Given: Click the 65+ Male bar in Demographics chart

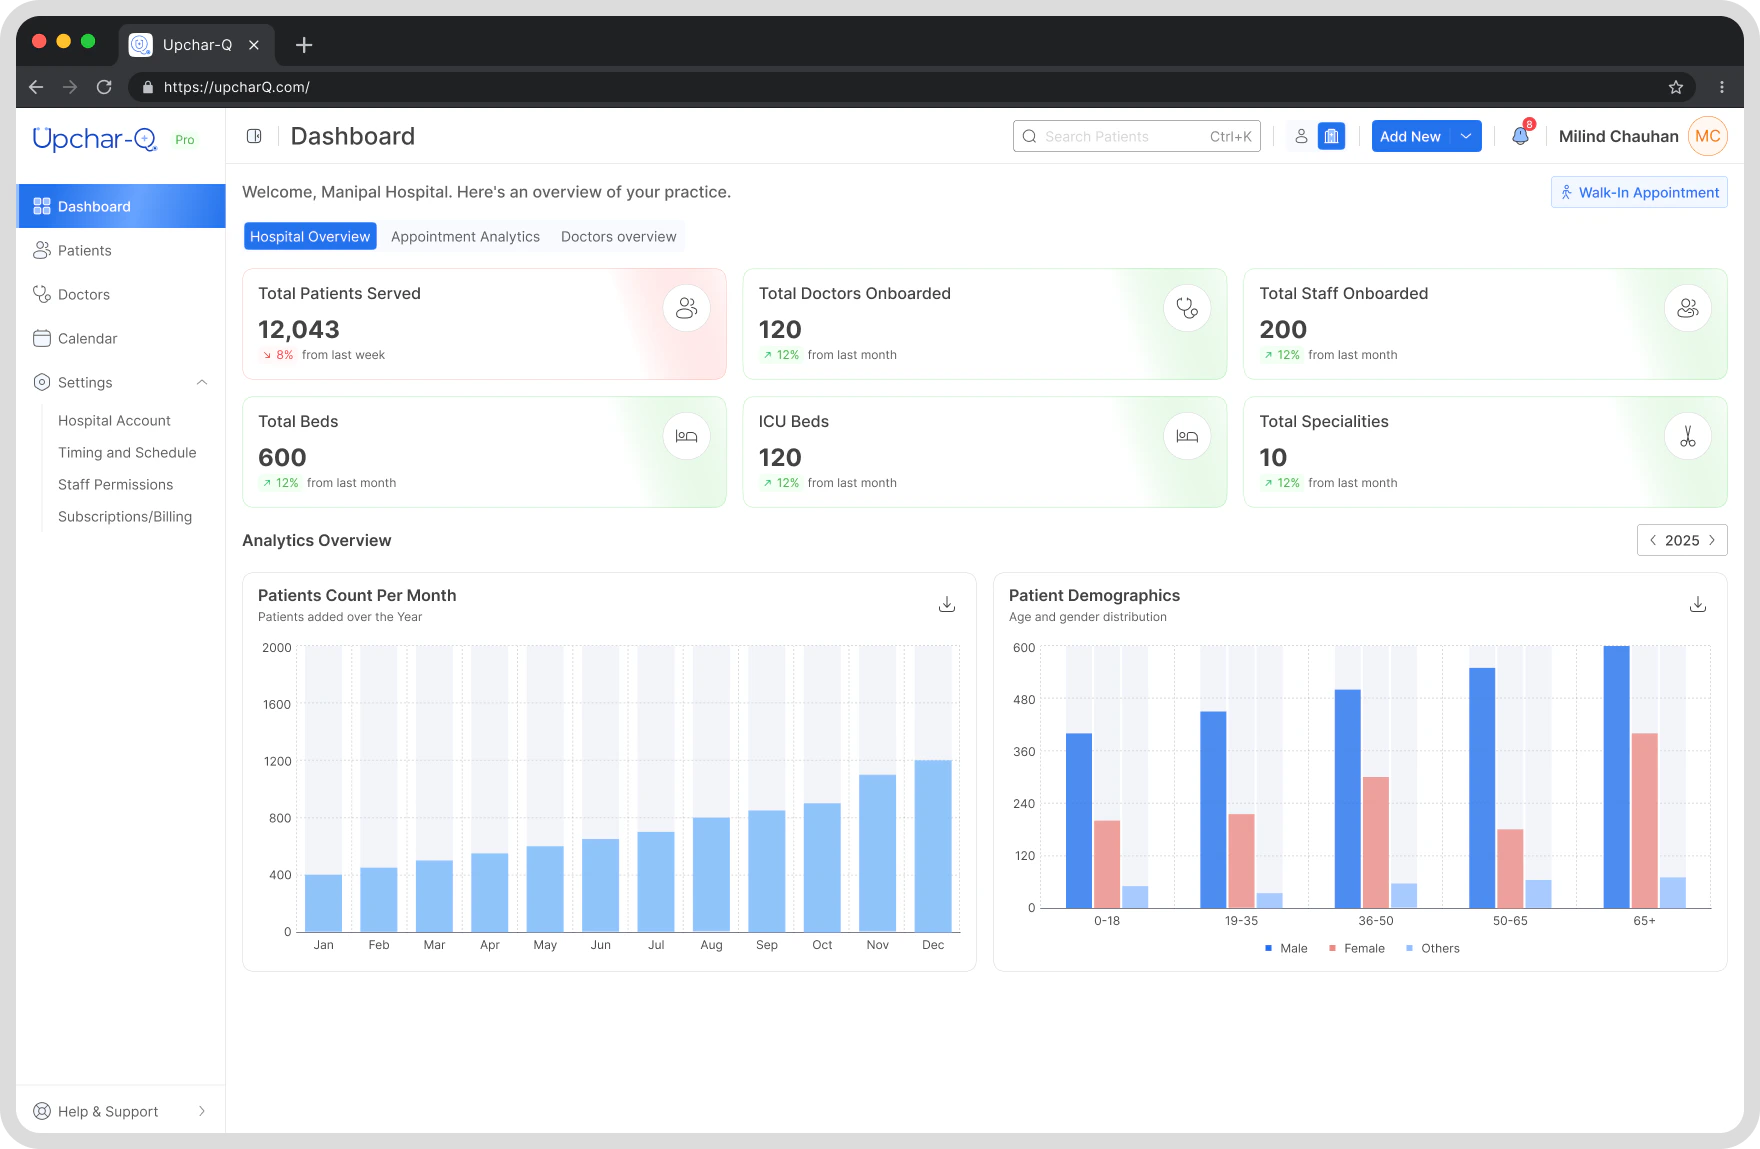Looking at the screenshot, I should coord(1616,777).
